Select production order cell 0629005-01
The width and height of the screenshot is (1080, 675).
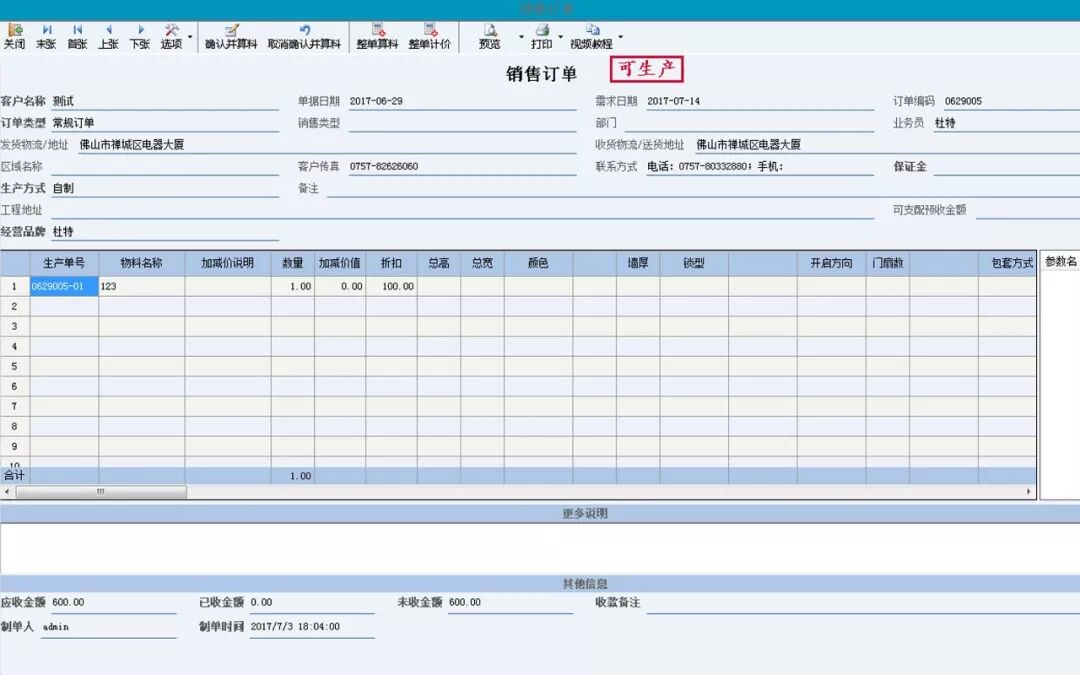point(60,285)
